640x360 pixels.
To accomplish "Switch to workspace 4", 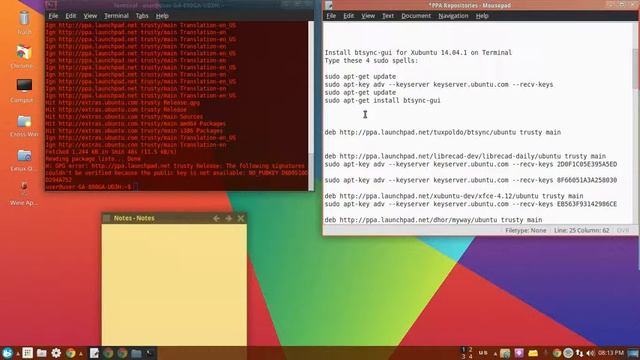I will pos(471,356).
